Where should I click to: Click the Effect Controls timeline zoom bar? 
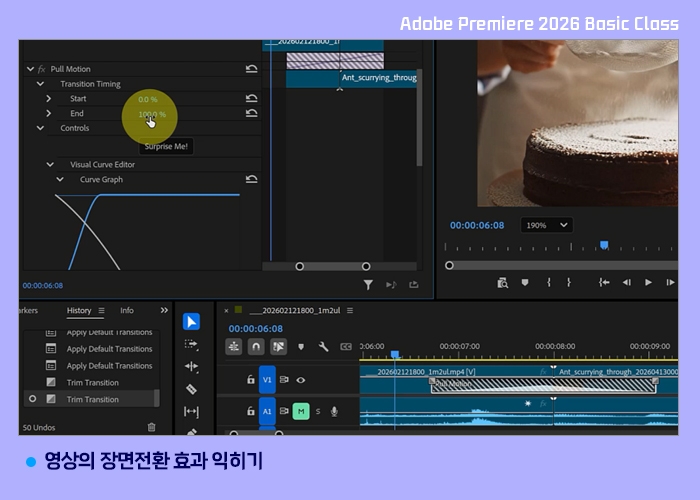[333, 266]
